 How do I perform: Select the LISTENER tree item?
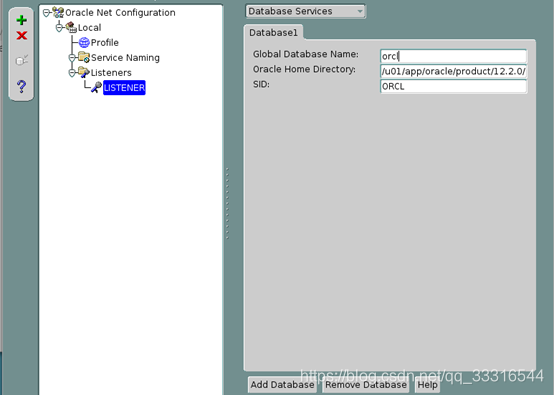[x=124, y=88]
